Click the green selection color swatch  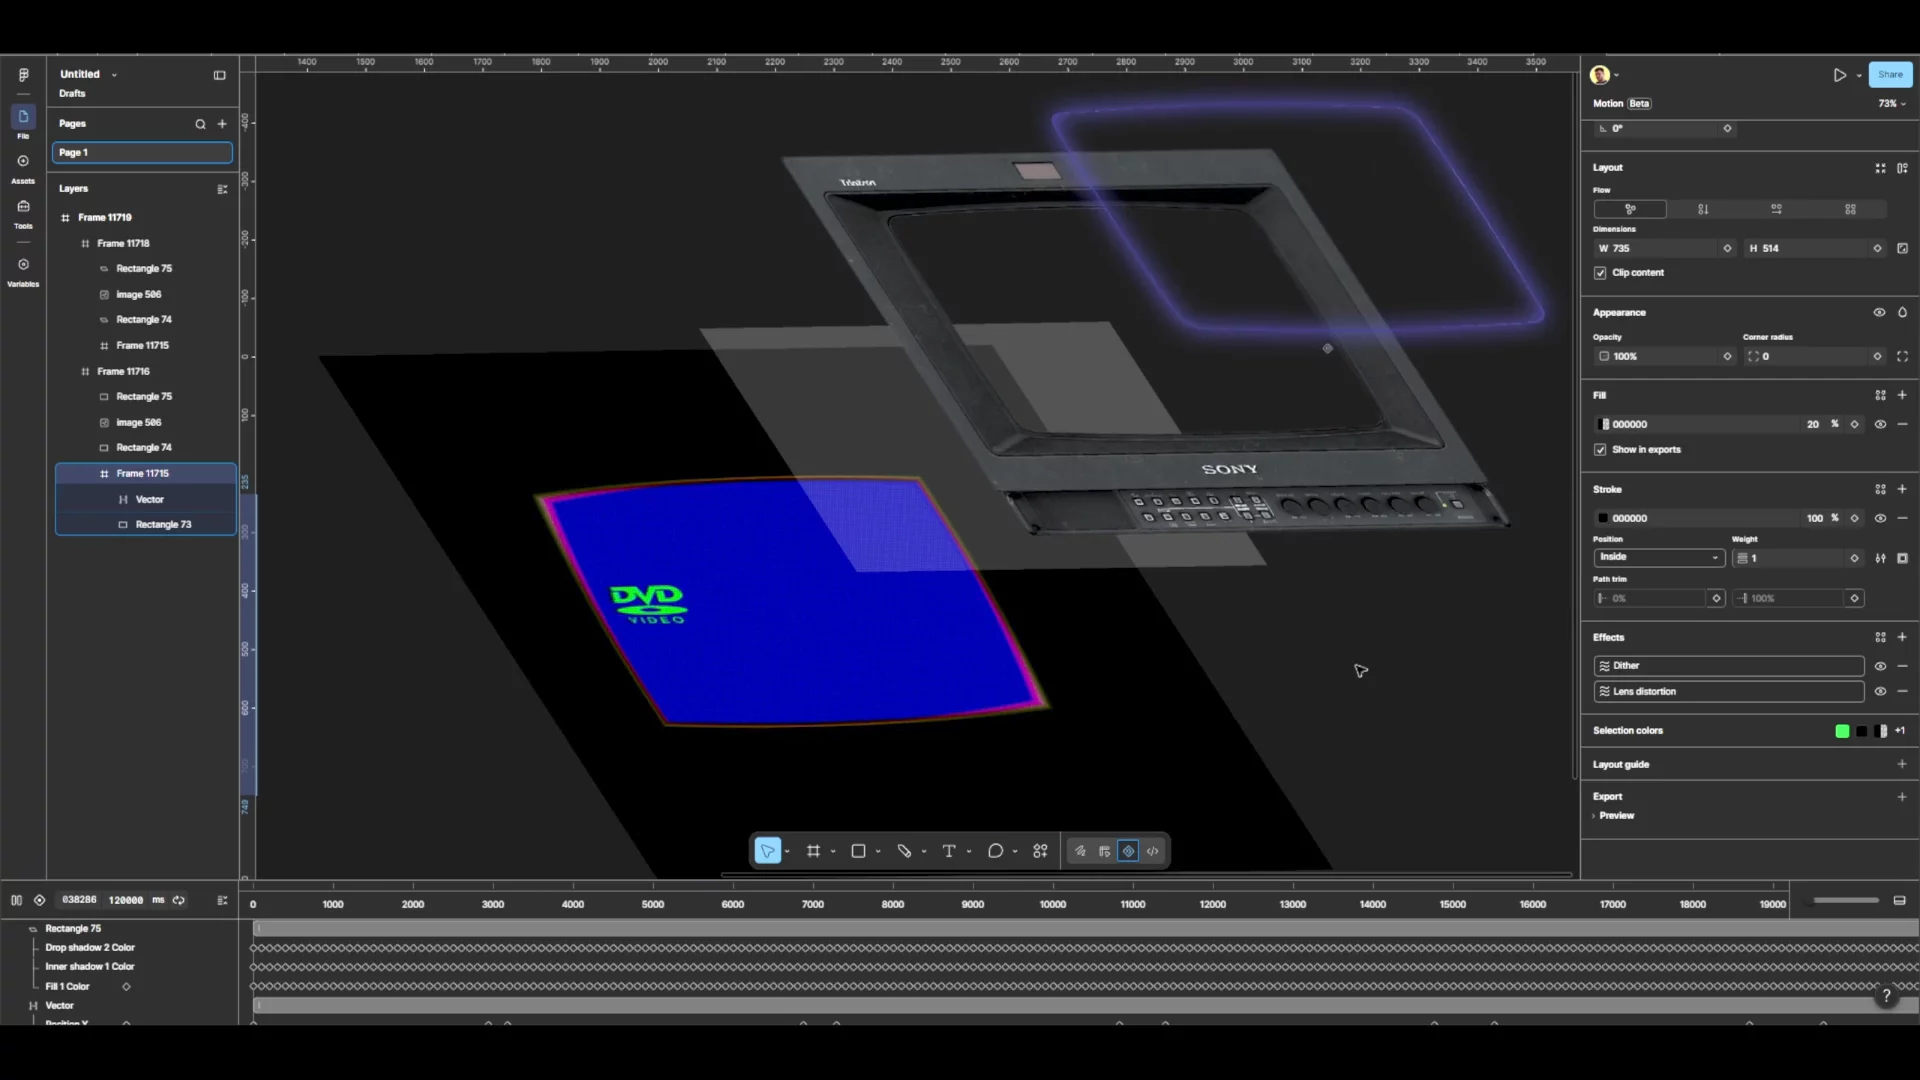pyautogui.click(x=1842, y=731)
